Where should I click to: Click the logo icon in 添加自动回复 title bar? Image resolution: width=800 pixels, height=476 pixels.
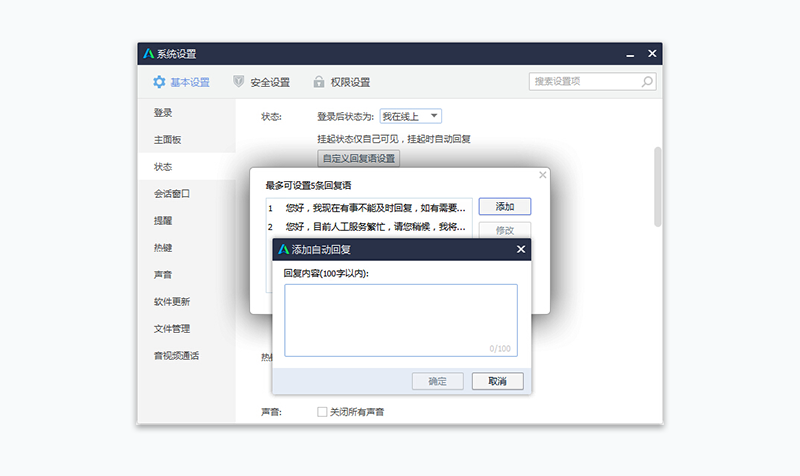point(284,249)
